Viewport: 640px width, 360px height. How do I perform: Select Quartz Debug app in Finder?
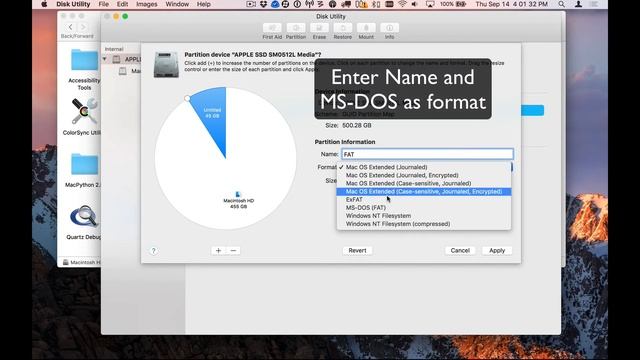pos(84,222)
